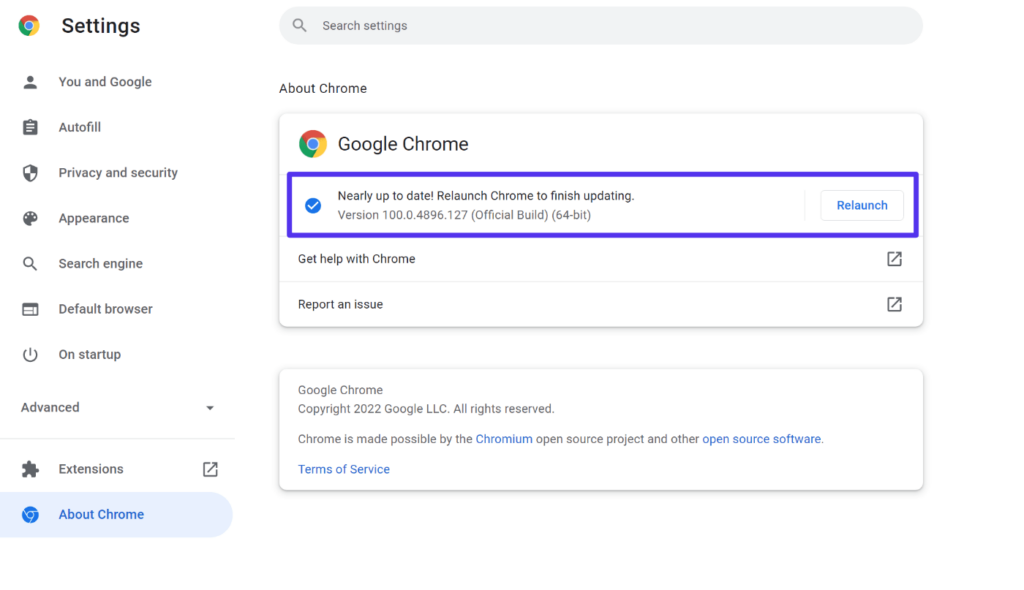Click the update complete checkmark icon
1024x590 pixels.
(x=313, y=205)
